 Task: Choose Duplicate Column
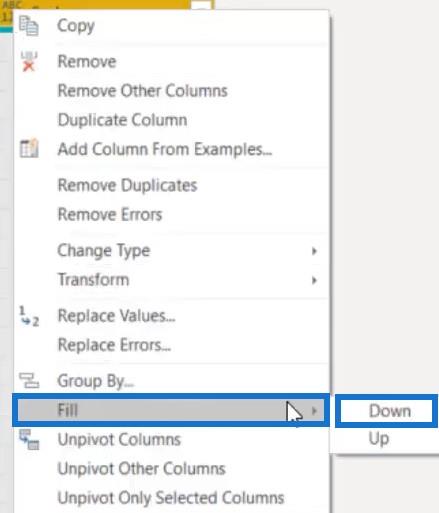point(122,120)
